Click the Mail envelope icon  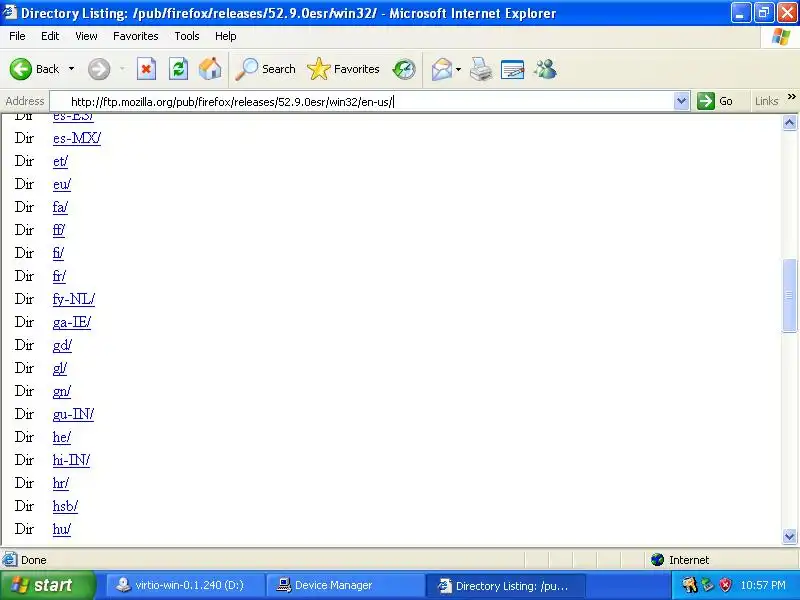pyautogui.click(x=442, y=69)
